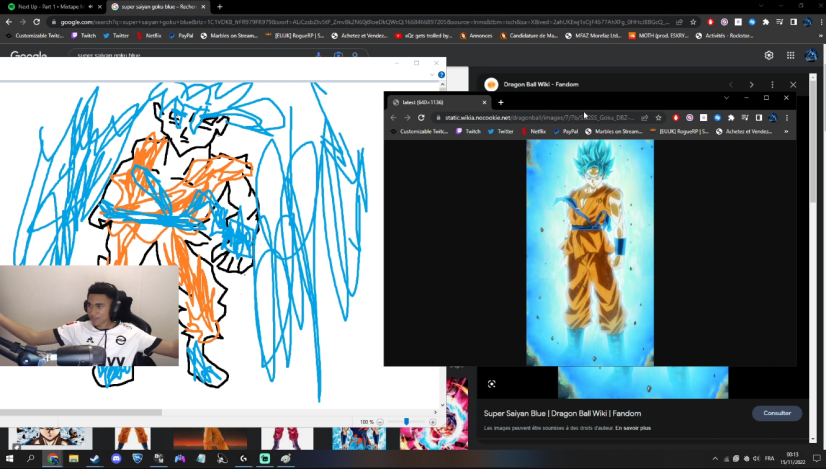Select the orange-suit Goku thumbnail in the results strip
Viewport: 826px width, 469px height.
[x=133, y=438]
